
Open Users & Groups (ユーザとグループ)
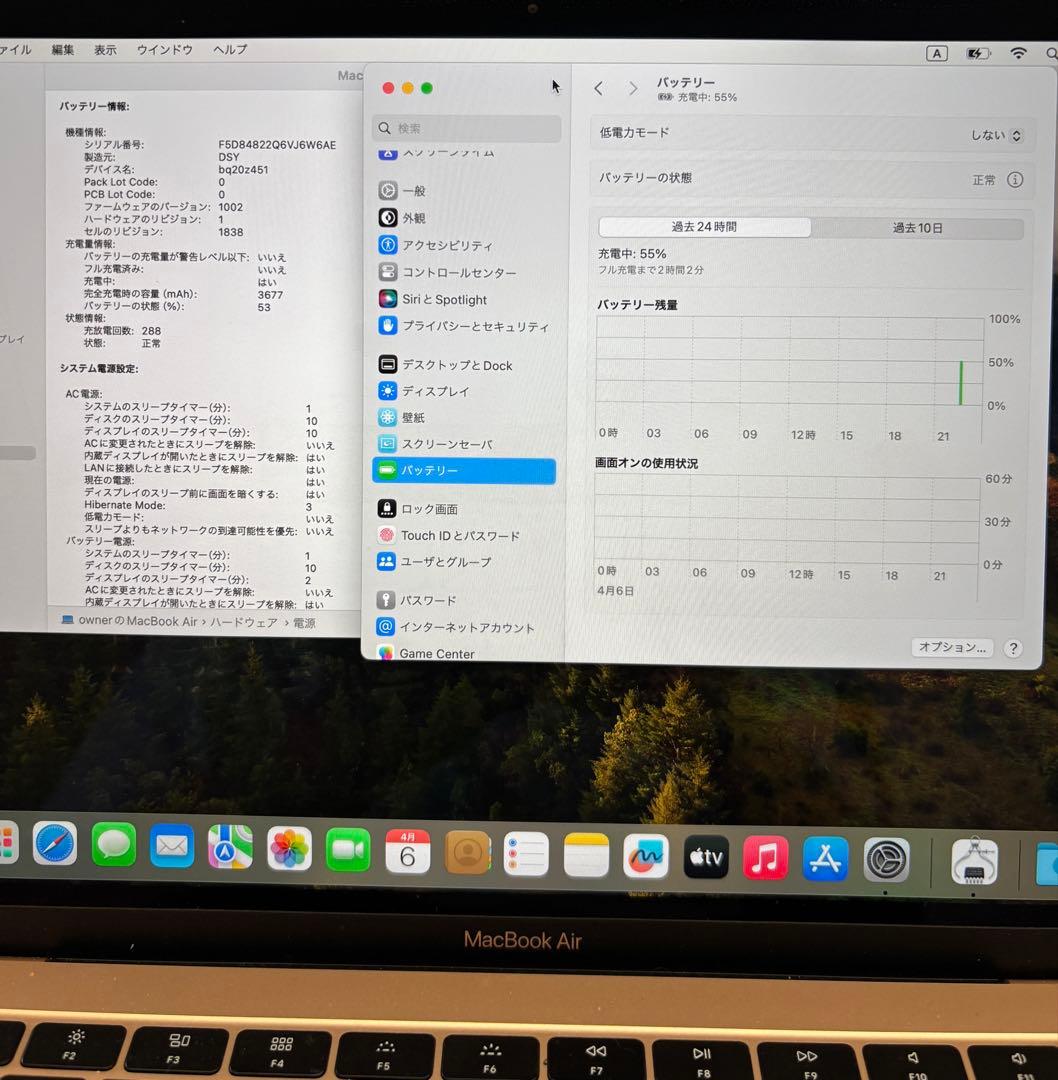(435, 561)
